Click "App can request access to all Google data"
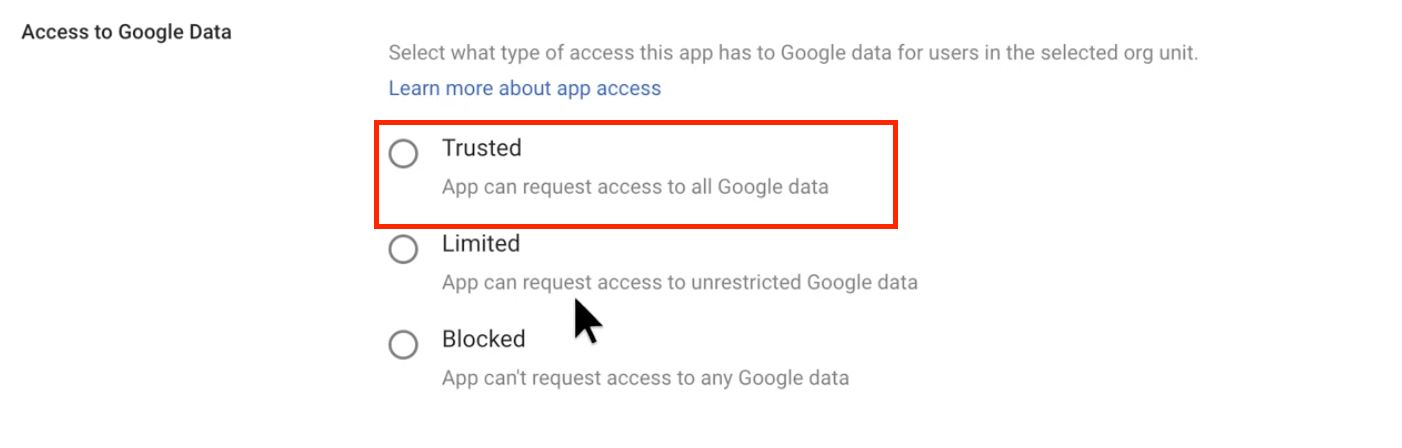The width and height of the screenshot is (1402, 448). [635, 187]
